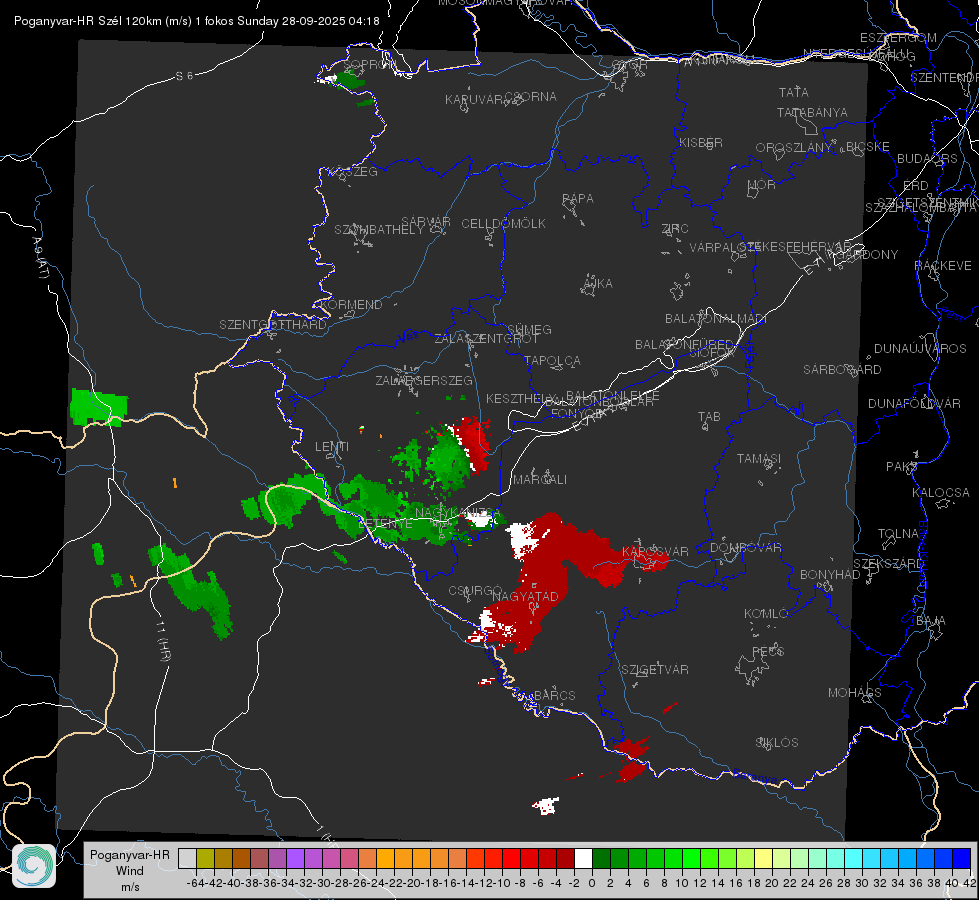Select the PAPA town label
The image size is (979, 900).
[578, 199]
